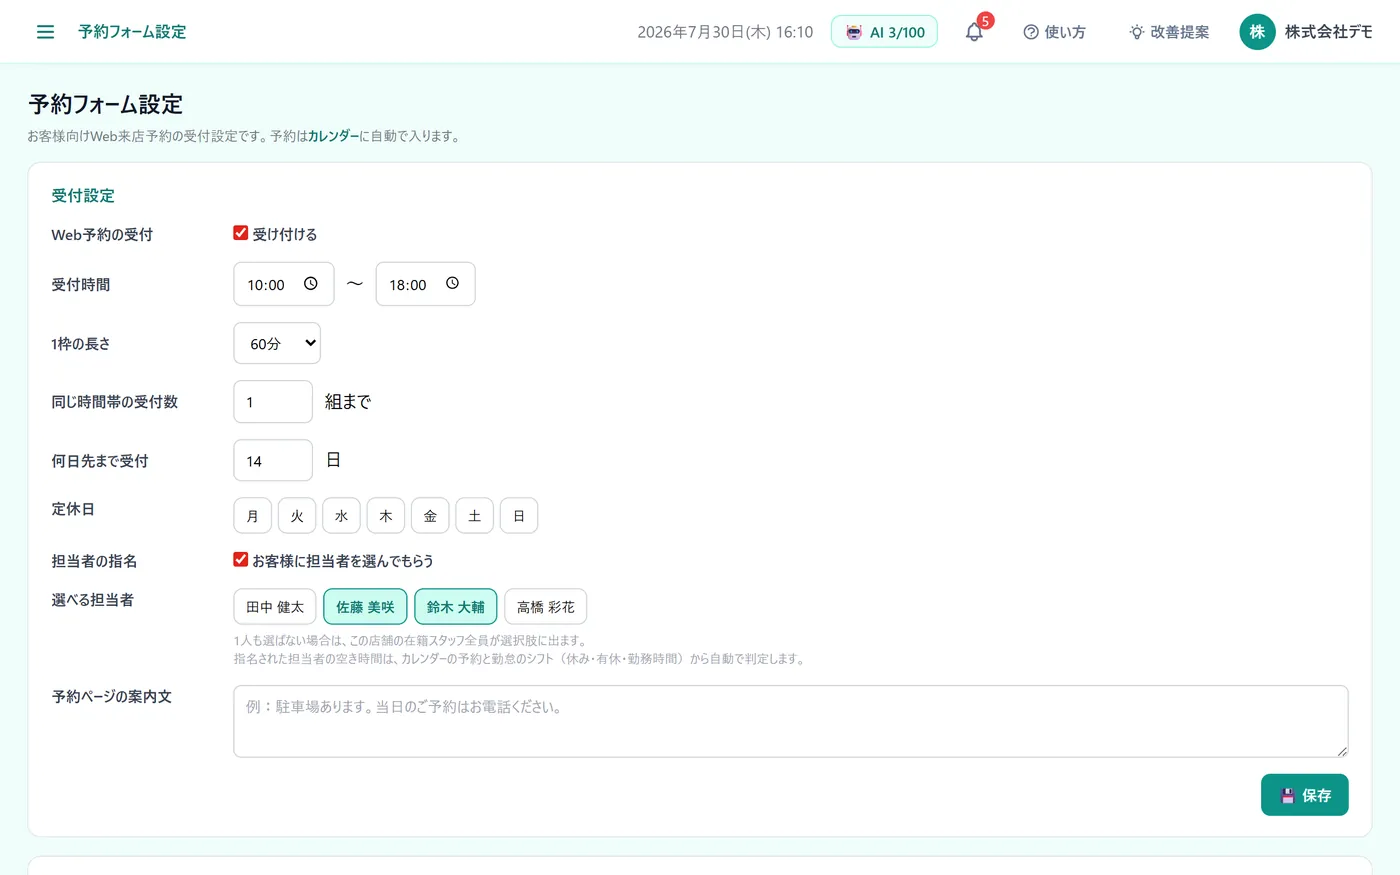Screen dimensions: 1400x875
Task: Deselect staff member 鈴木 大輔
Action: coord(456,607)
